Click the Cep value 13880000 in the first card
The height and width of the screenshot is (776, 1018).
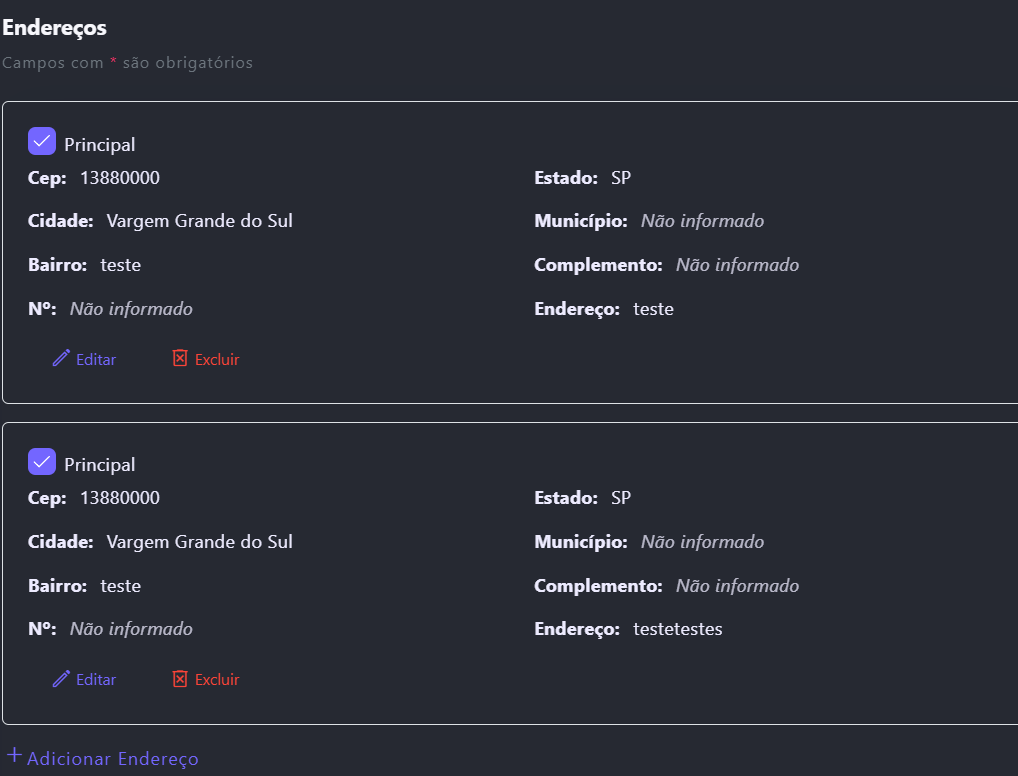click(120, 178)
